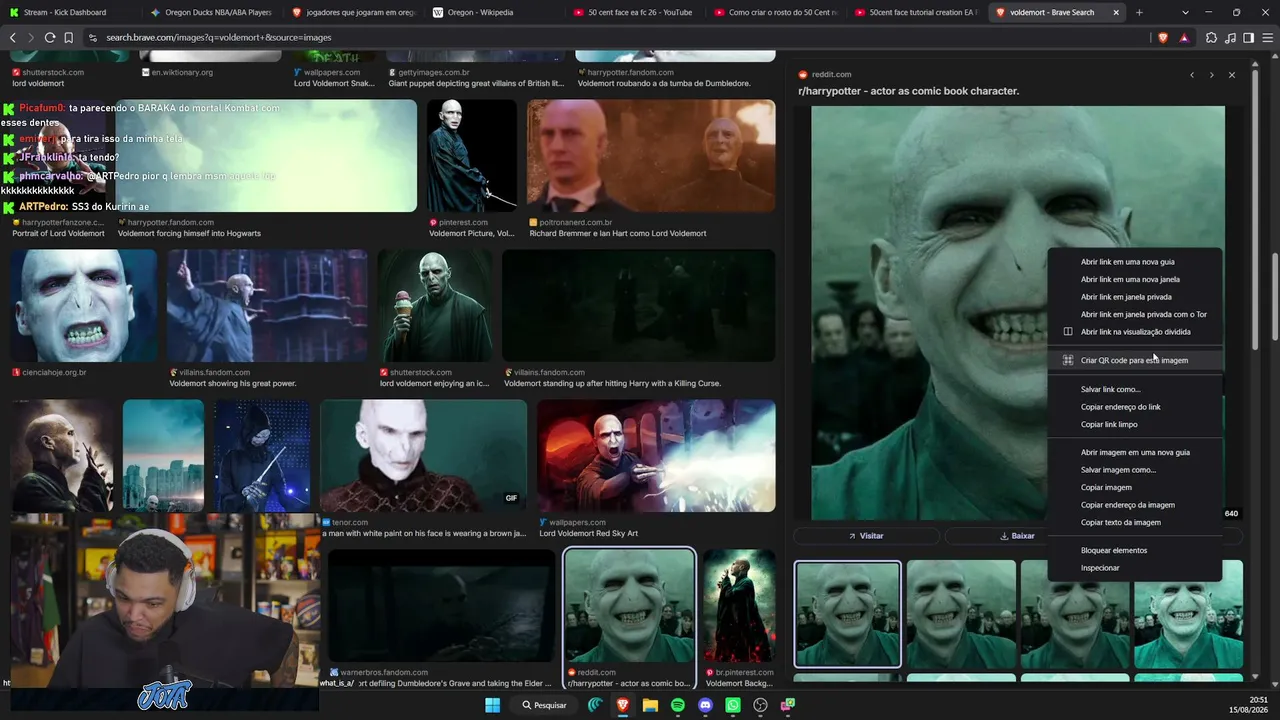The image size is (1280, 720).
Task: Switch to the Oregon Ducks NBA/ABA Players tab
Action: [x=212, y=12]
